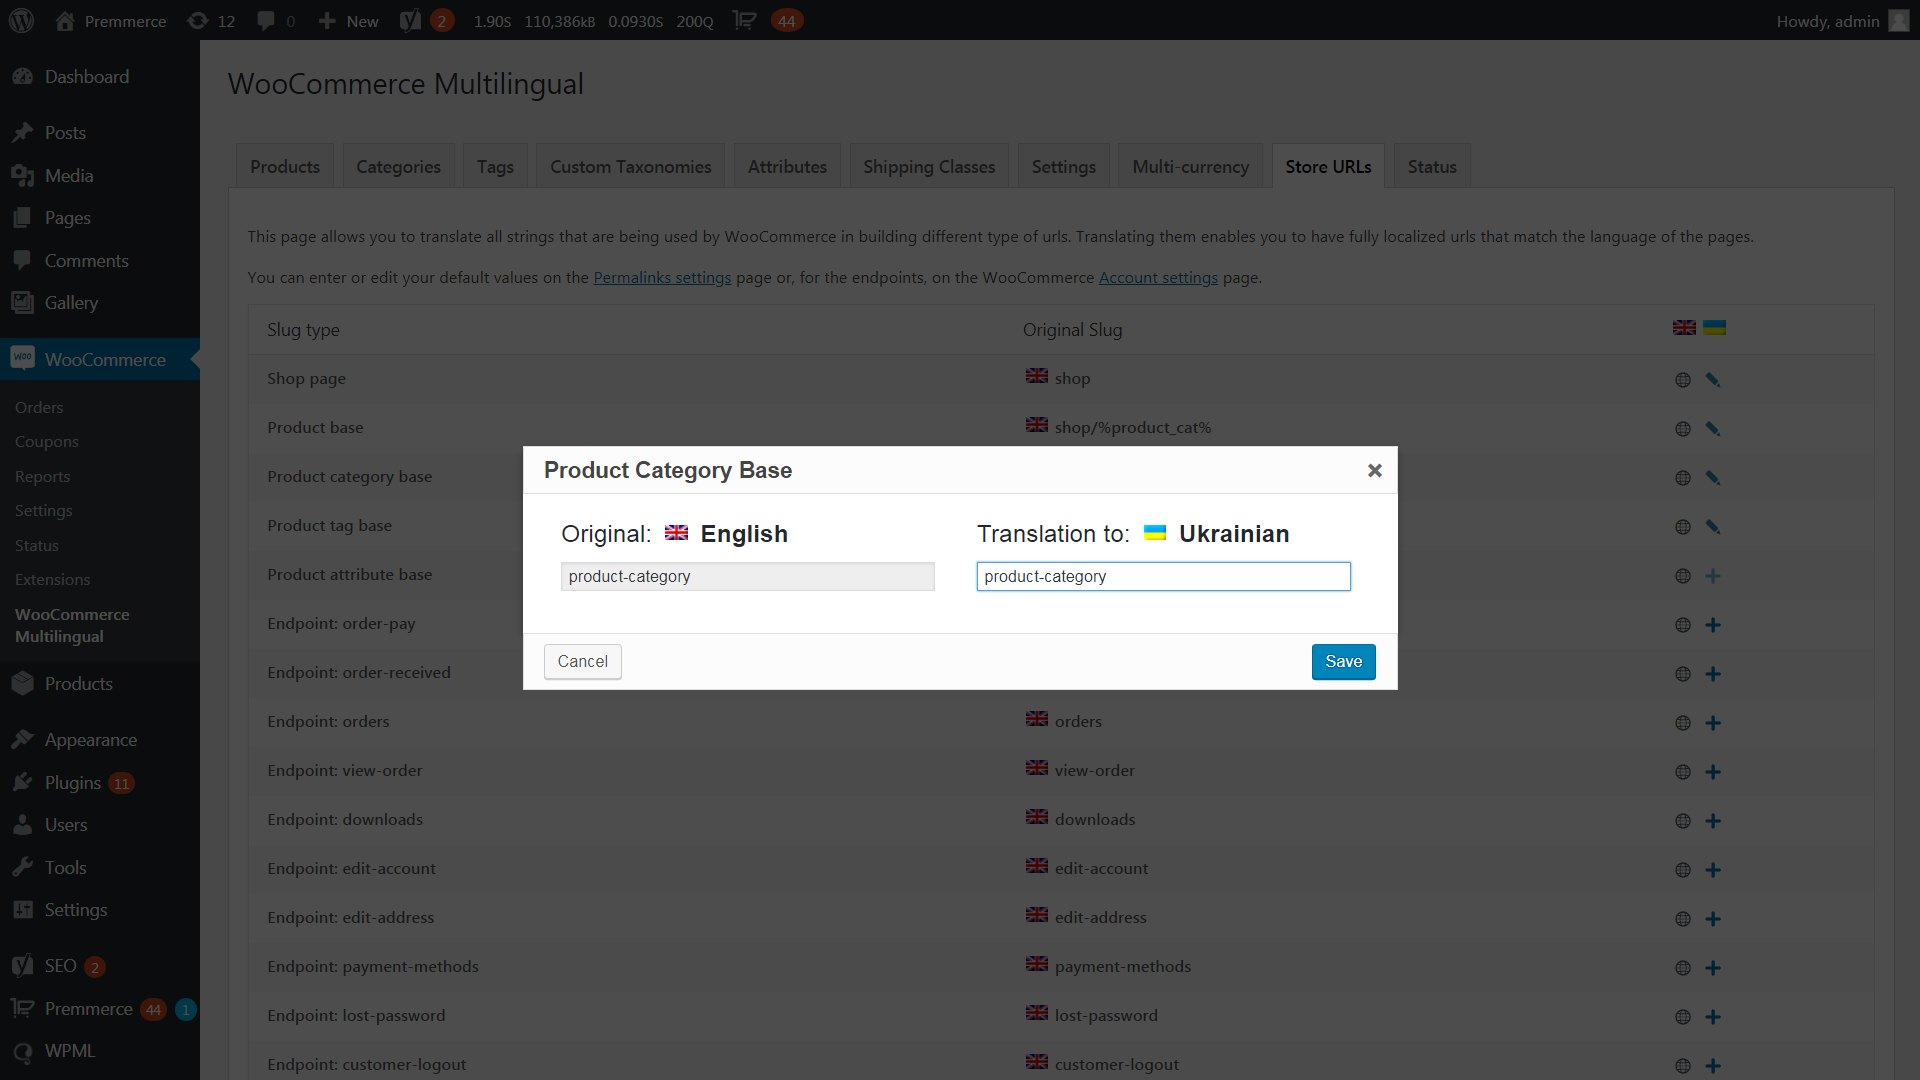Open the Howdy, admin account menu
The width and height of the screenshot is (1920, 1080).
(1842, 21)
